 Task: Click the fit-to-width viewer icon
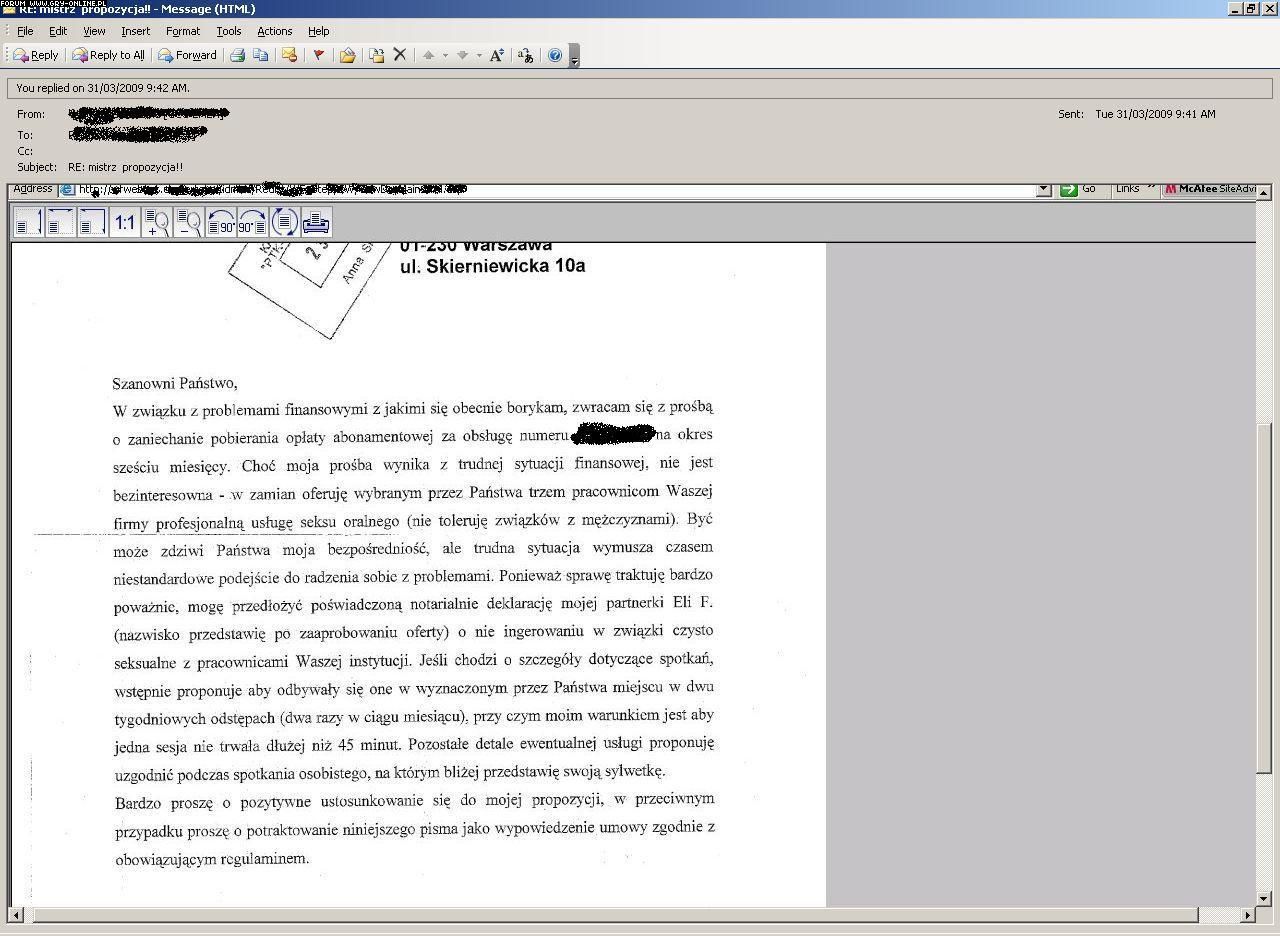[60, 222]
